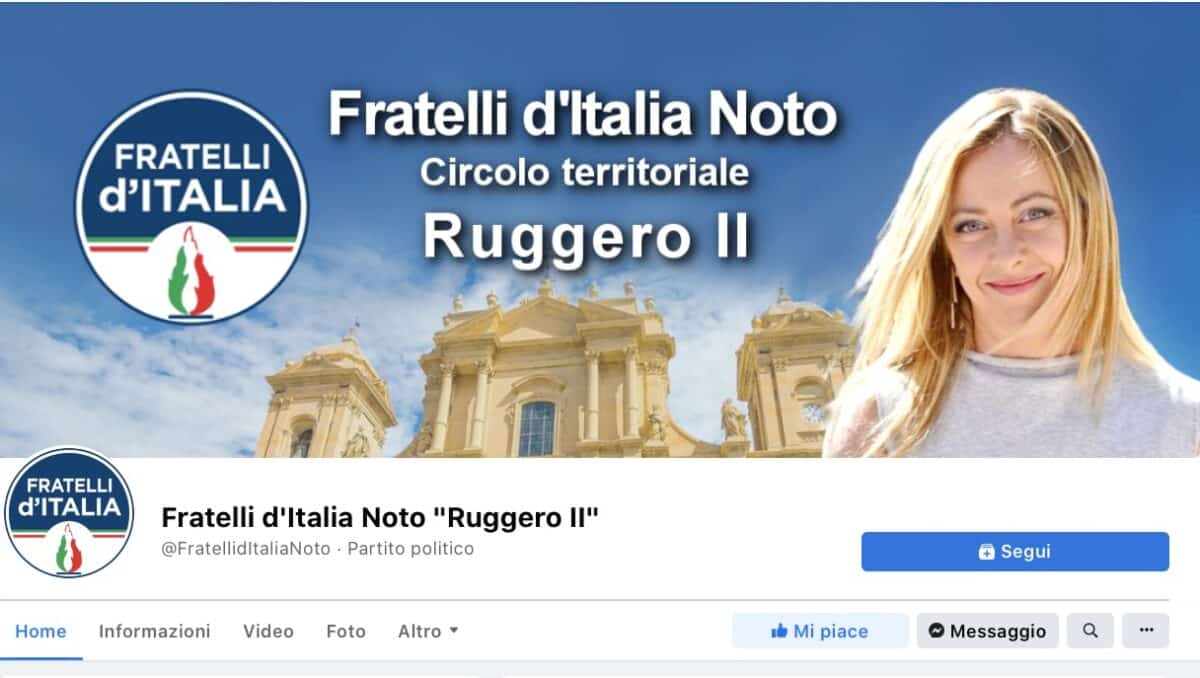The height and width of the screenshot is (678, 1200).
Task: Open the Informazioni tab
Action: [x=155, y=631]
